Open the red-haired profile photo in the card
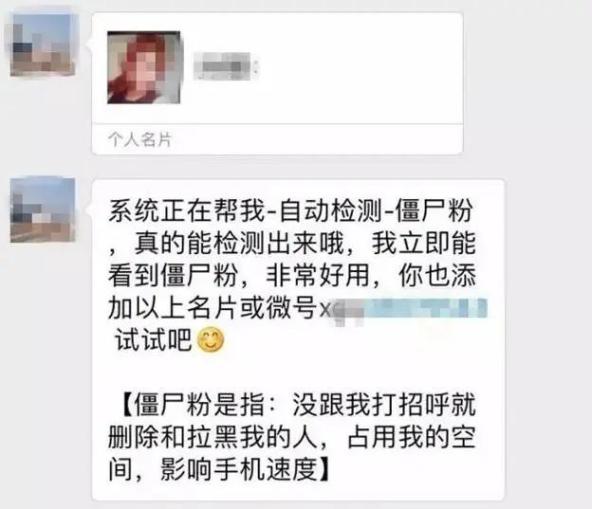 point(143,67)
